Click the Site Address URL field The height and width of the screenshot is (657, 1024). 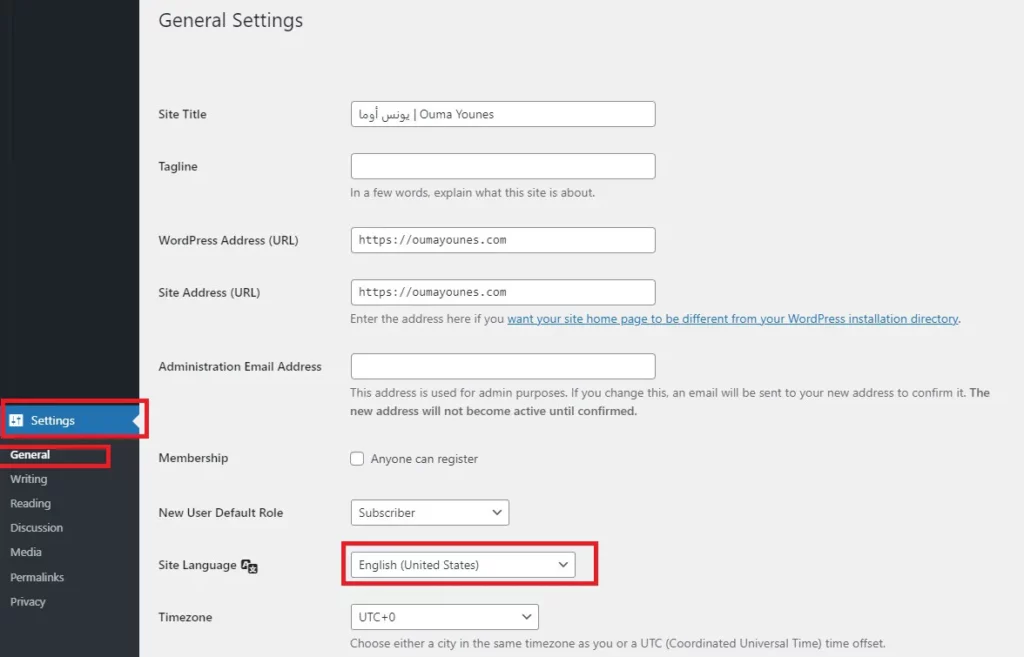coord(503,293)
